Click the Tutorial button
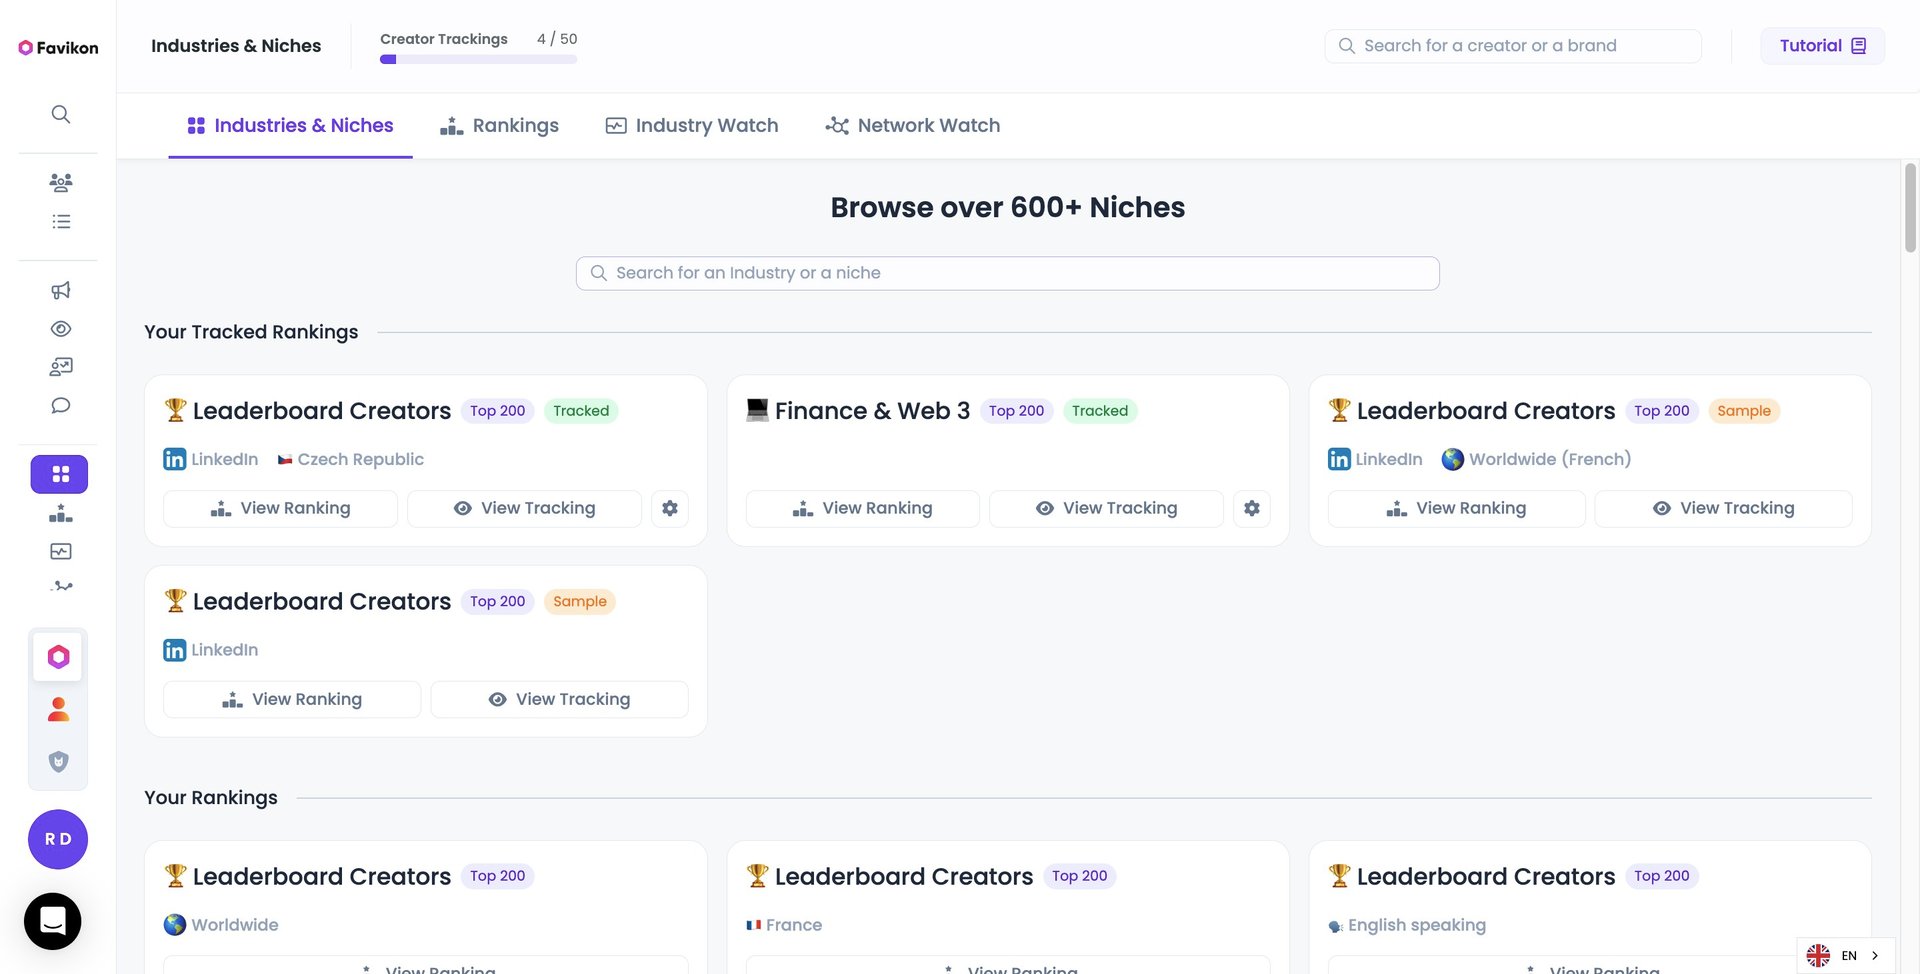 pos(1822,46)
